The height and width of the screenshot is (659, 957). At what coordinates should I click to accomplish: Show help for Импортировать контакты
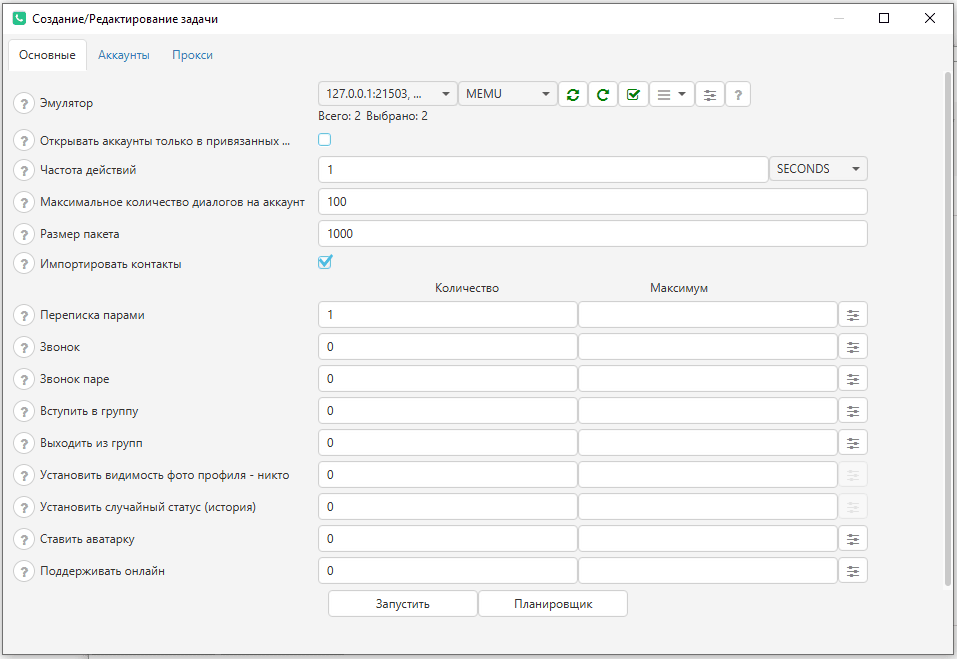(24, 264)
